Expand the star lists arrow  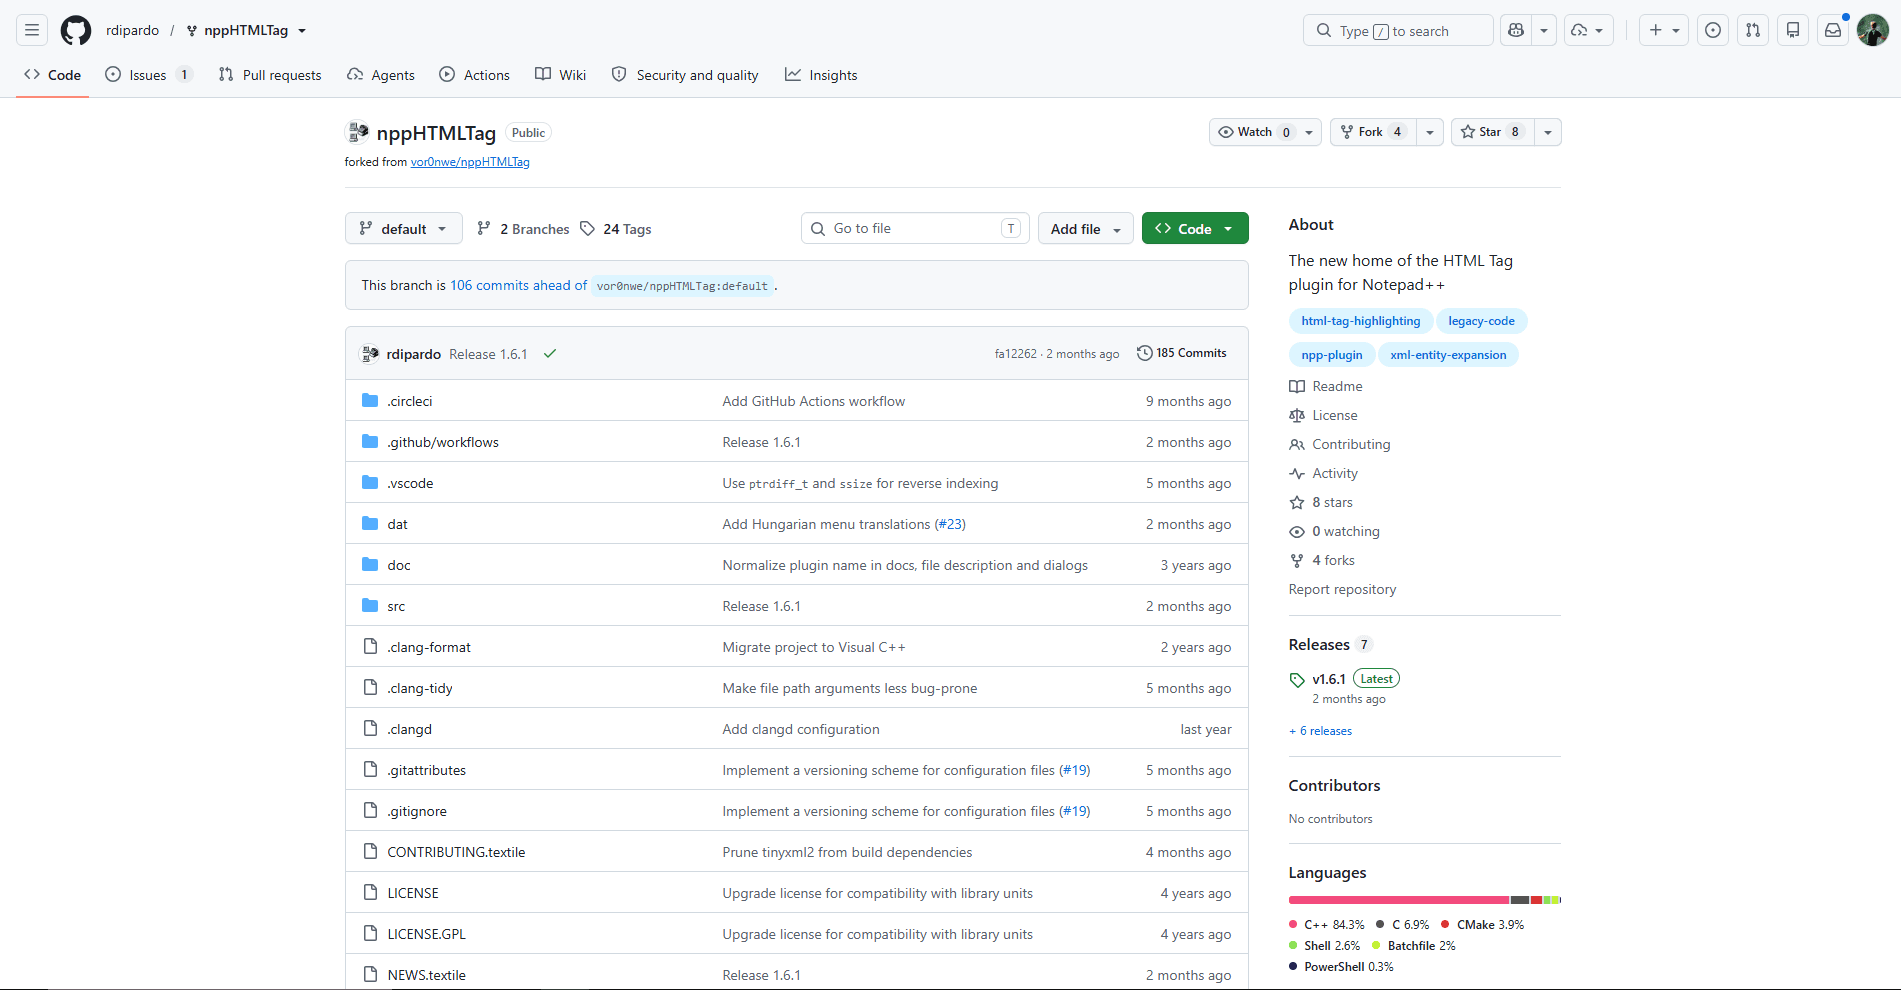1548,132
